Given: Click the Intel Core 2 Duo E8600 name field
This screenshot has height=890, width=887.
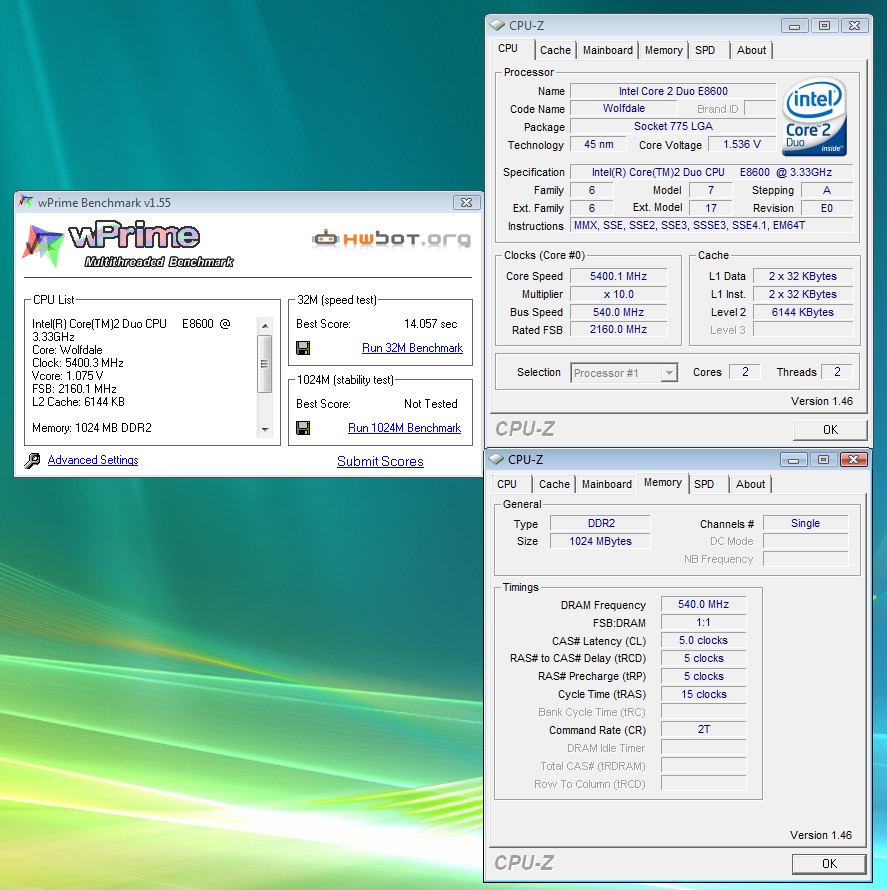Looking at the screenshot, I should [x=673, y=91].
